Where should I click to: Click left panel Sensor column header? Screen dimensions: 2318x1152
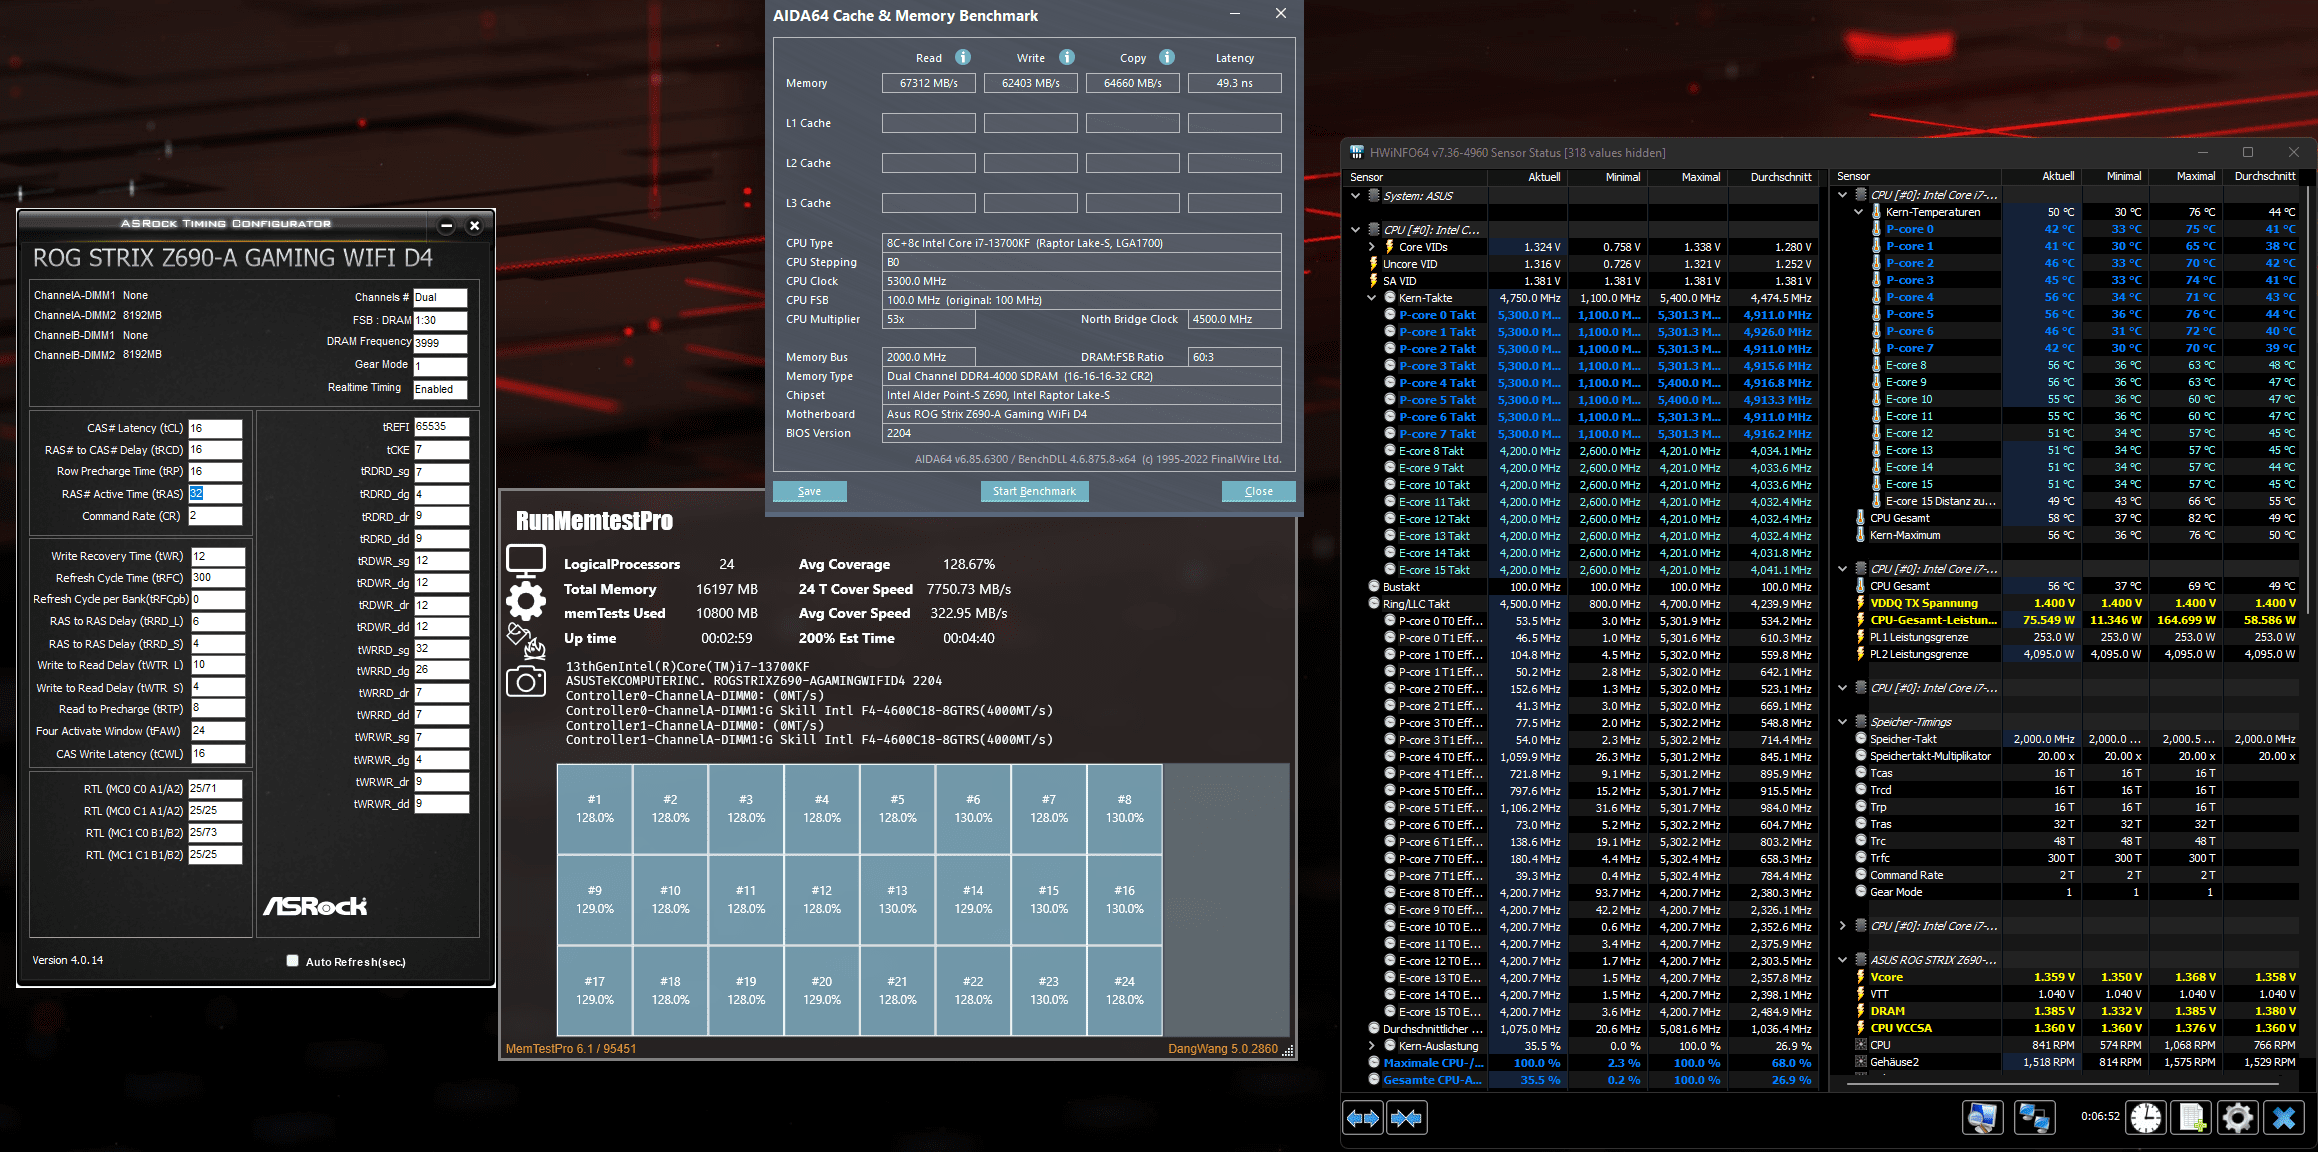tap(1415, 177)
